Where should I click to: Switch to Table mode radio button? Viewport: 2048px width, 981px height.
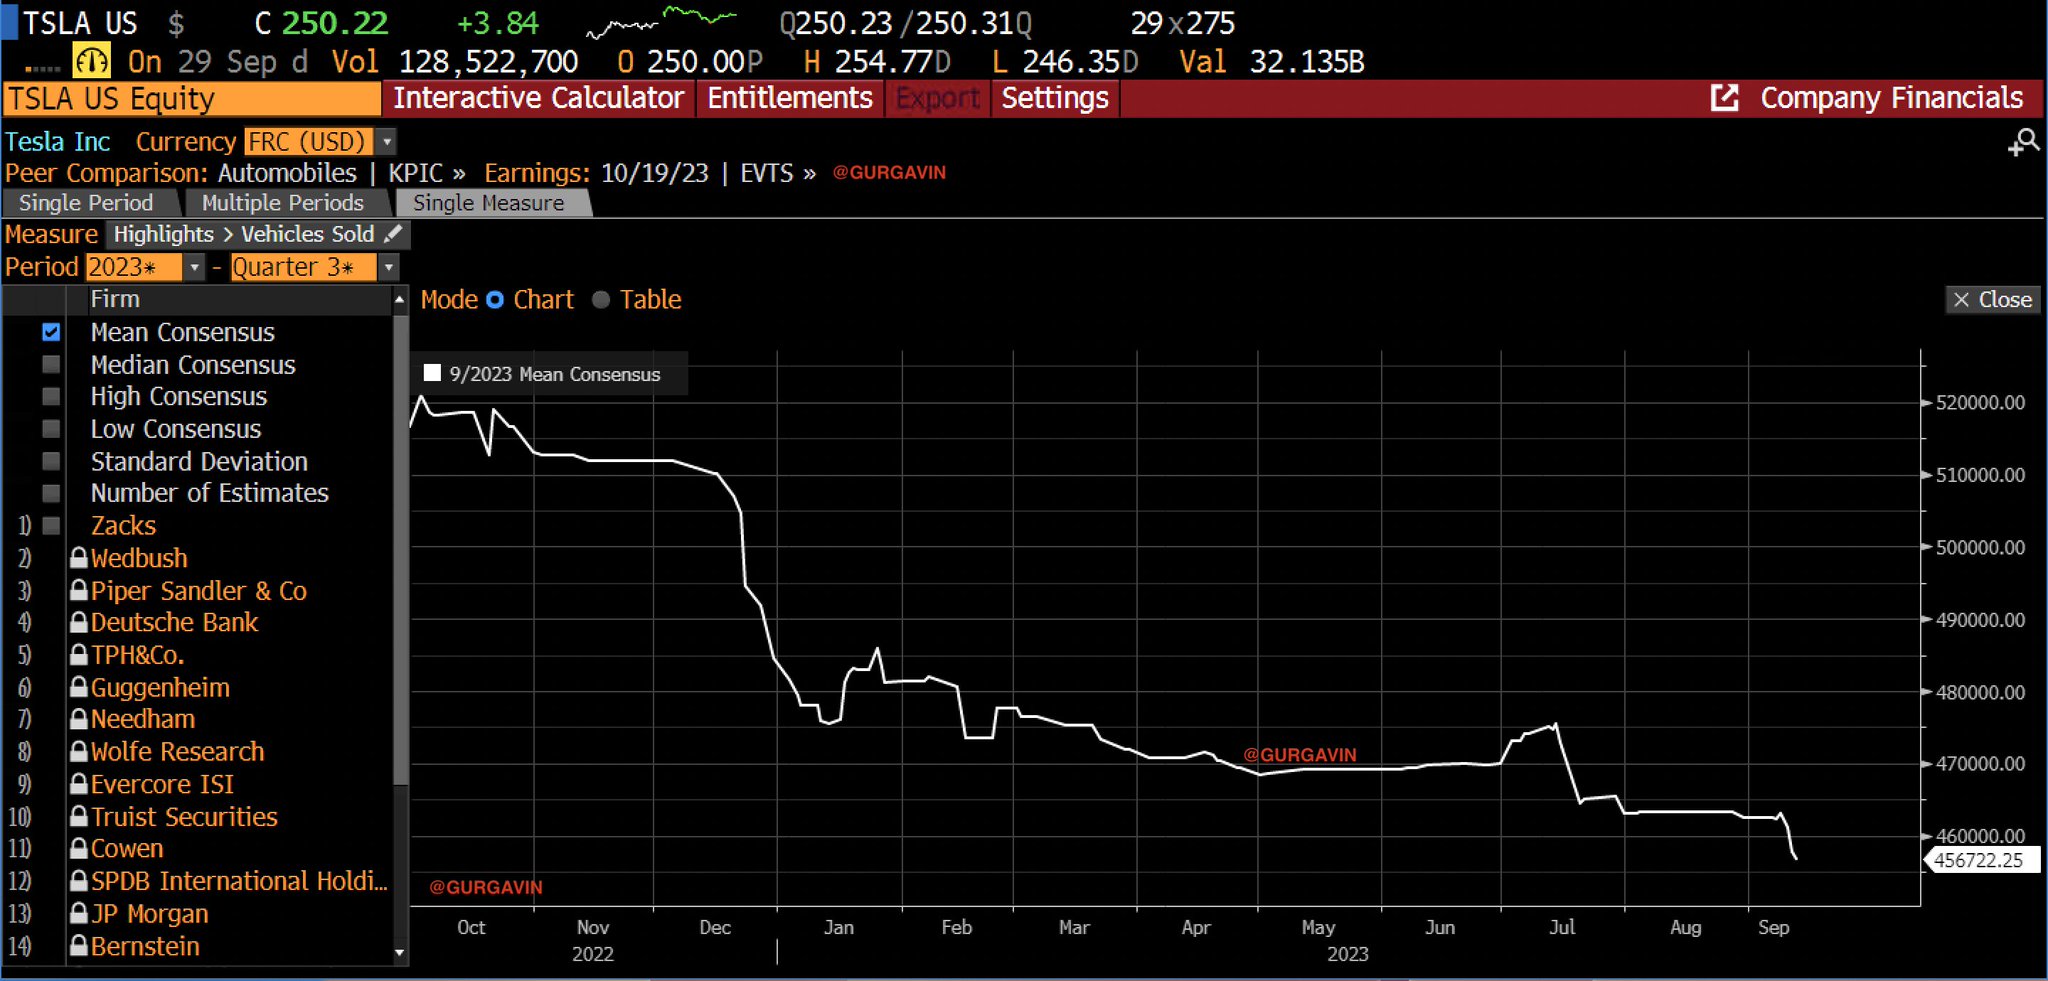pos(601,300)
